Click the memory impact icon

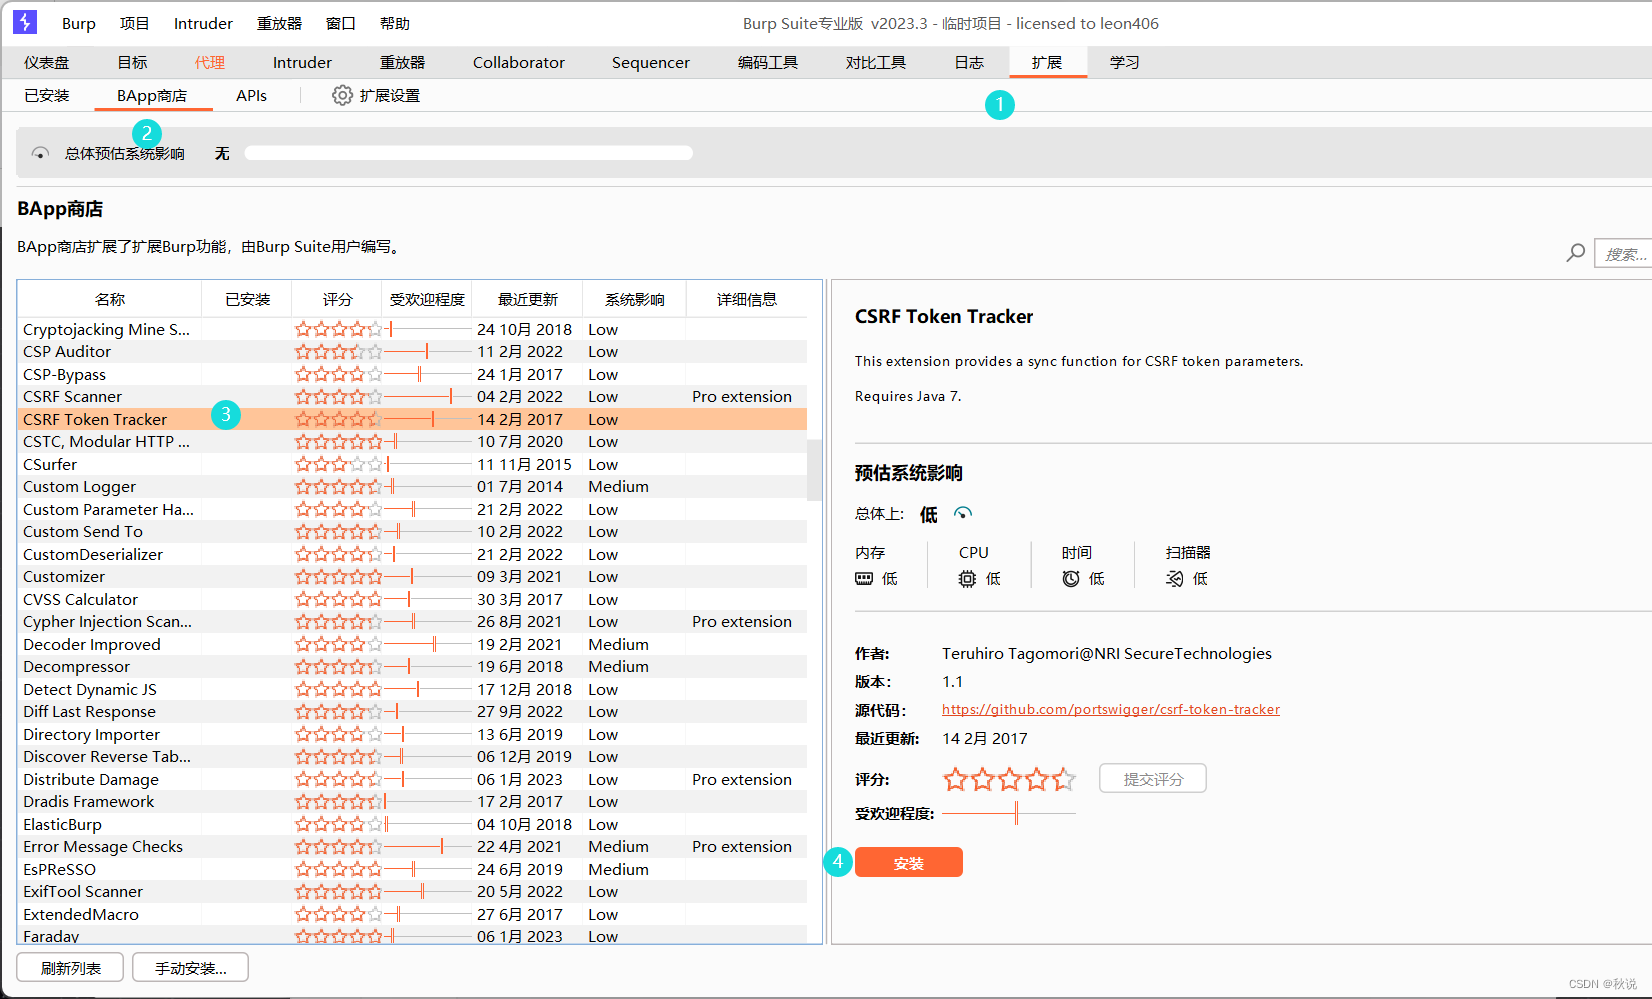coord(864,578)
